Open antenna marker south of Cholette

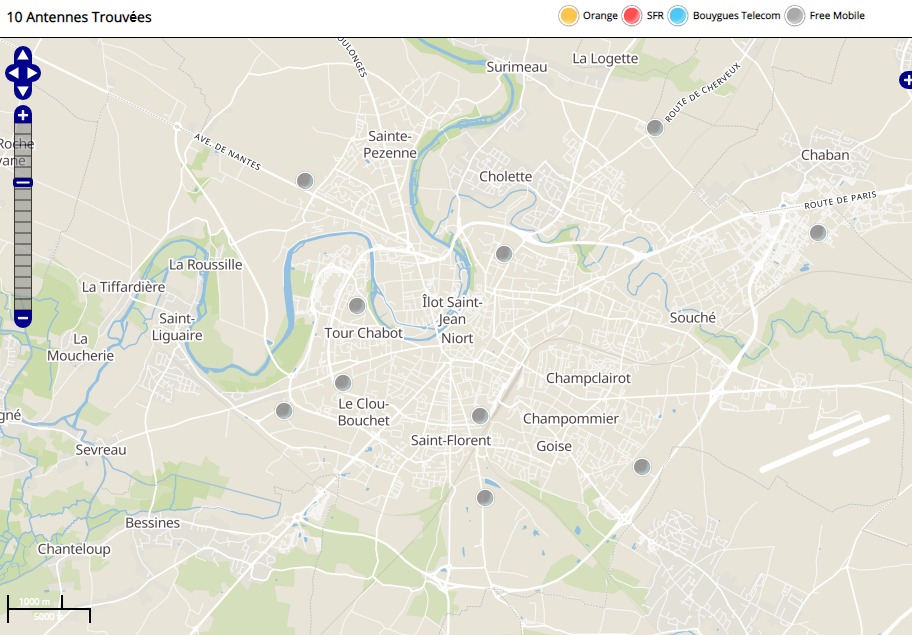(504, 254)
